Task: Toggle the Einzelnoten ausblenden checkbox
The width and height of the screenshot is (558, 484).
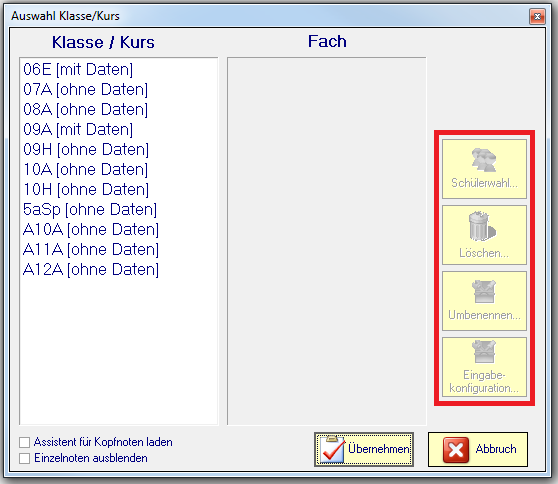Action: pos(25,458)
